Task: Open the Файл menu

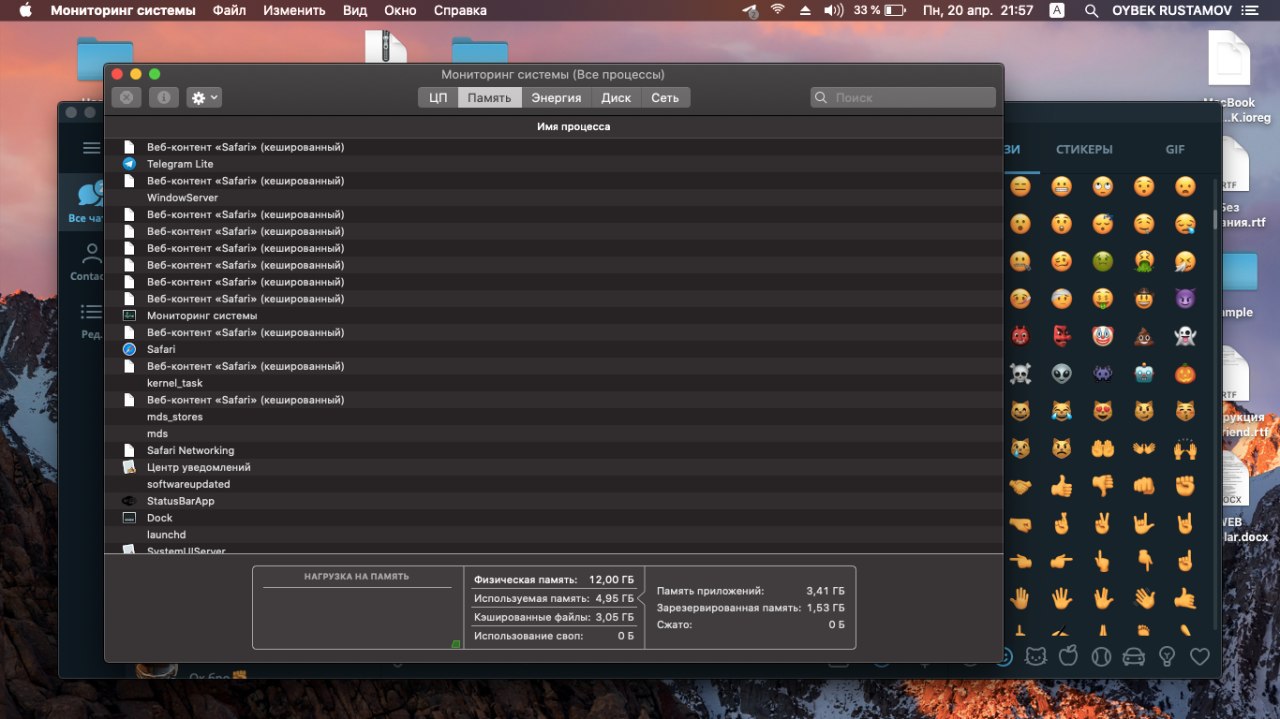Action: pyautogui.click(x=229, y=11)
